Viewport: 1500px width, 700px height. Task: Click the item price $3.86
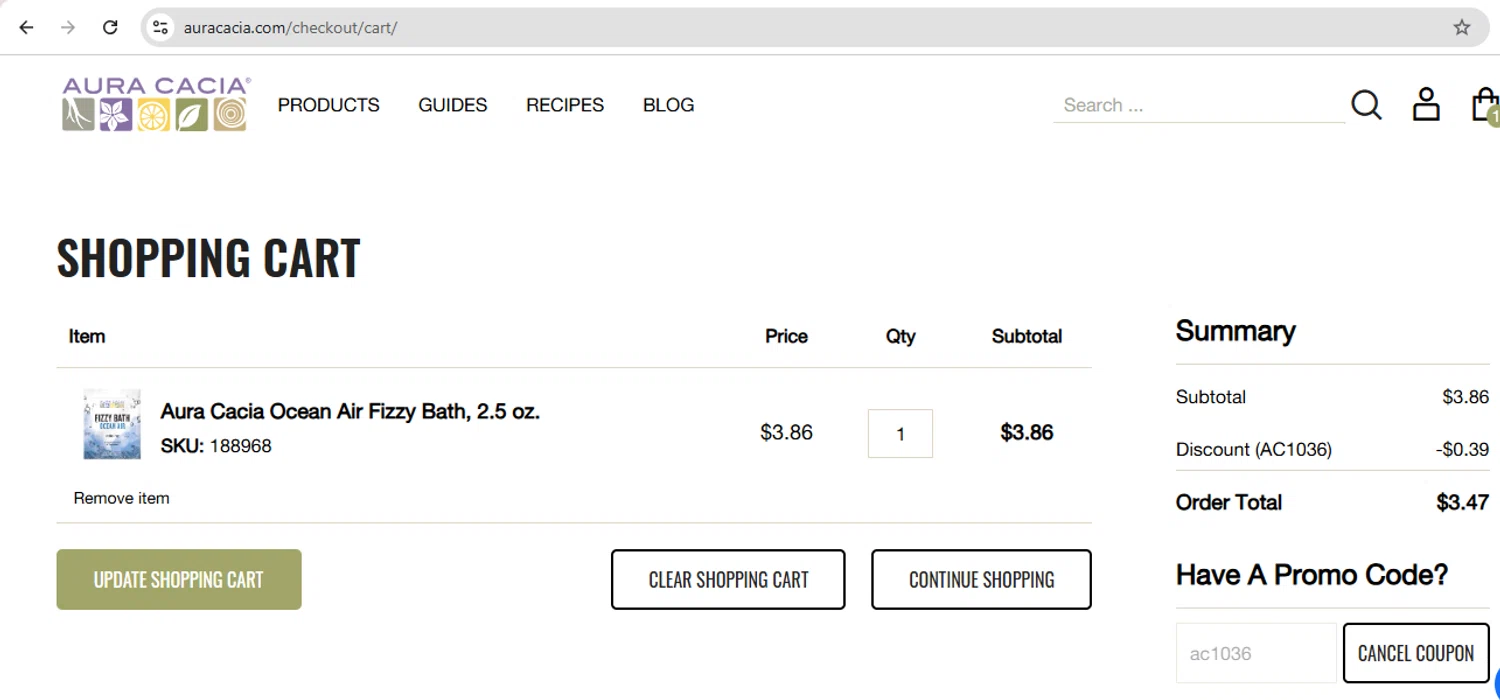[x=787, y=433]
